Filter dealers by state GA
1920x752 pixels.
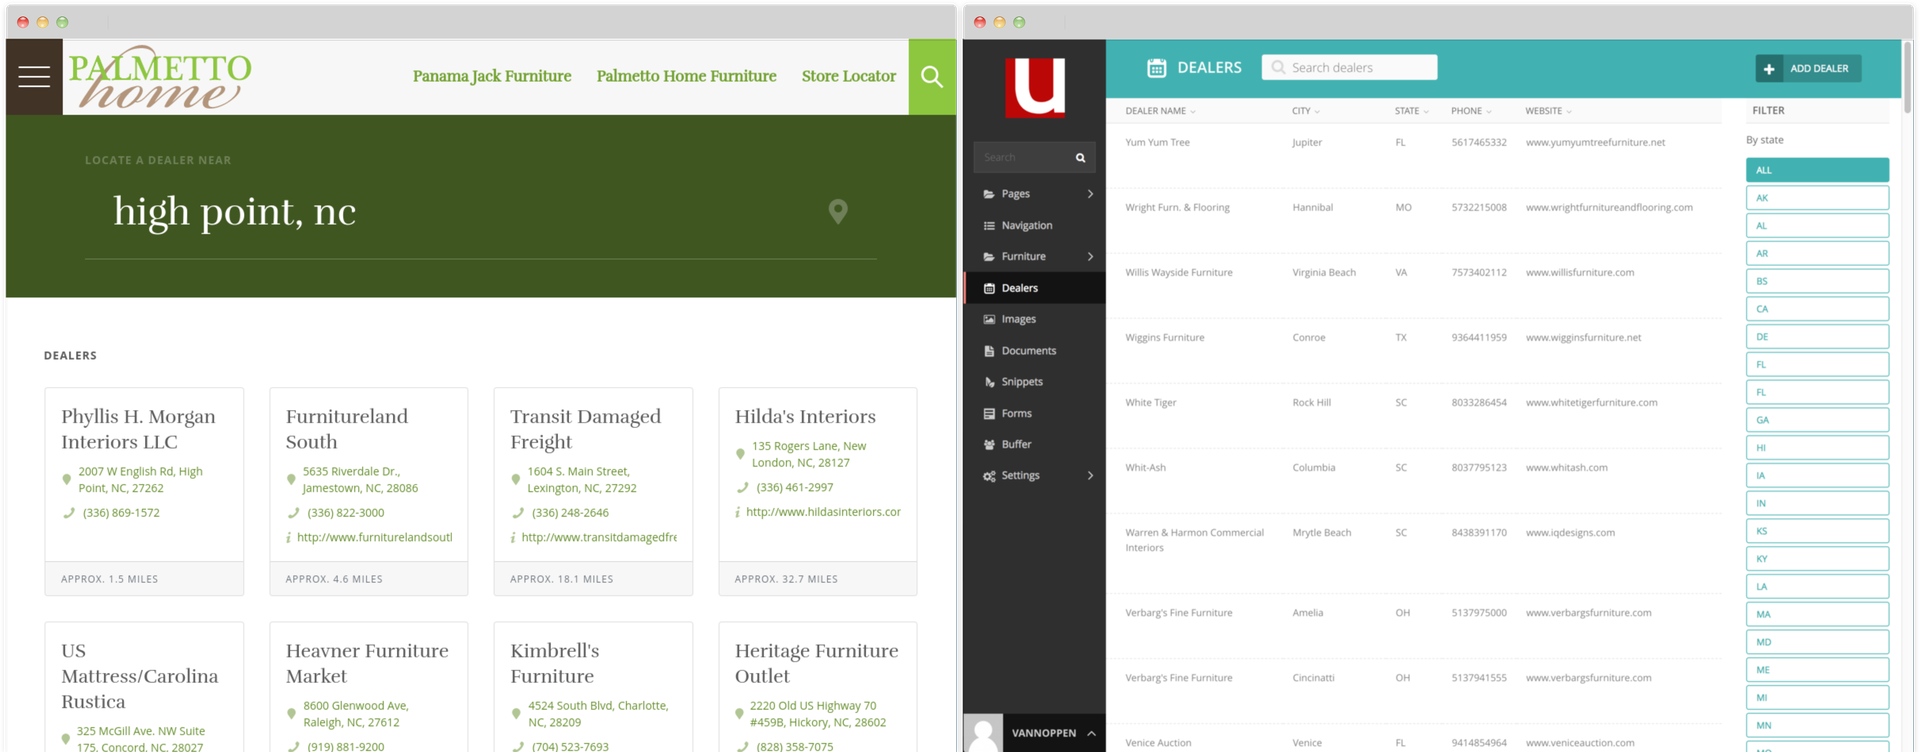(1817, 420)
